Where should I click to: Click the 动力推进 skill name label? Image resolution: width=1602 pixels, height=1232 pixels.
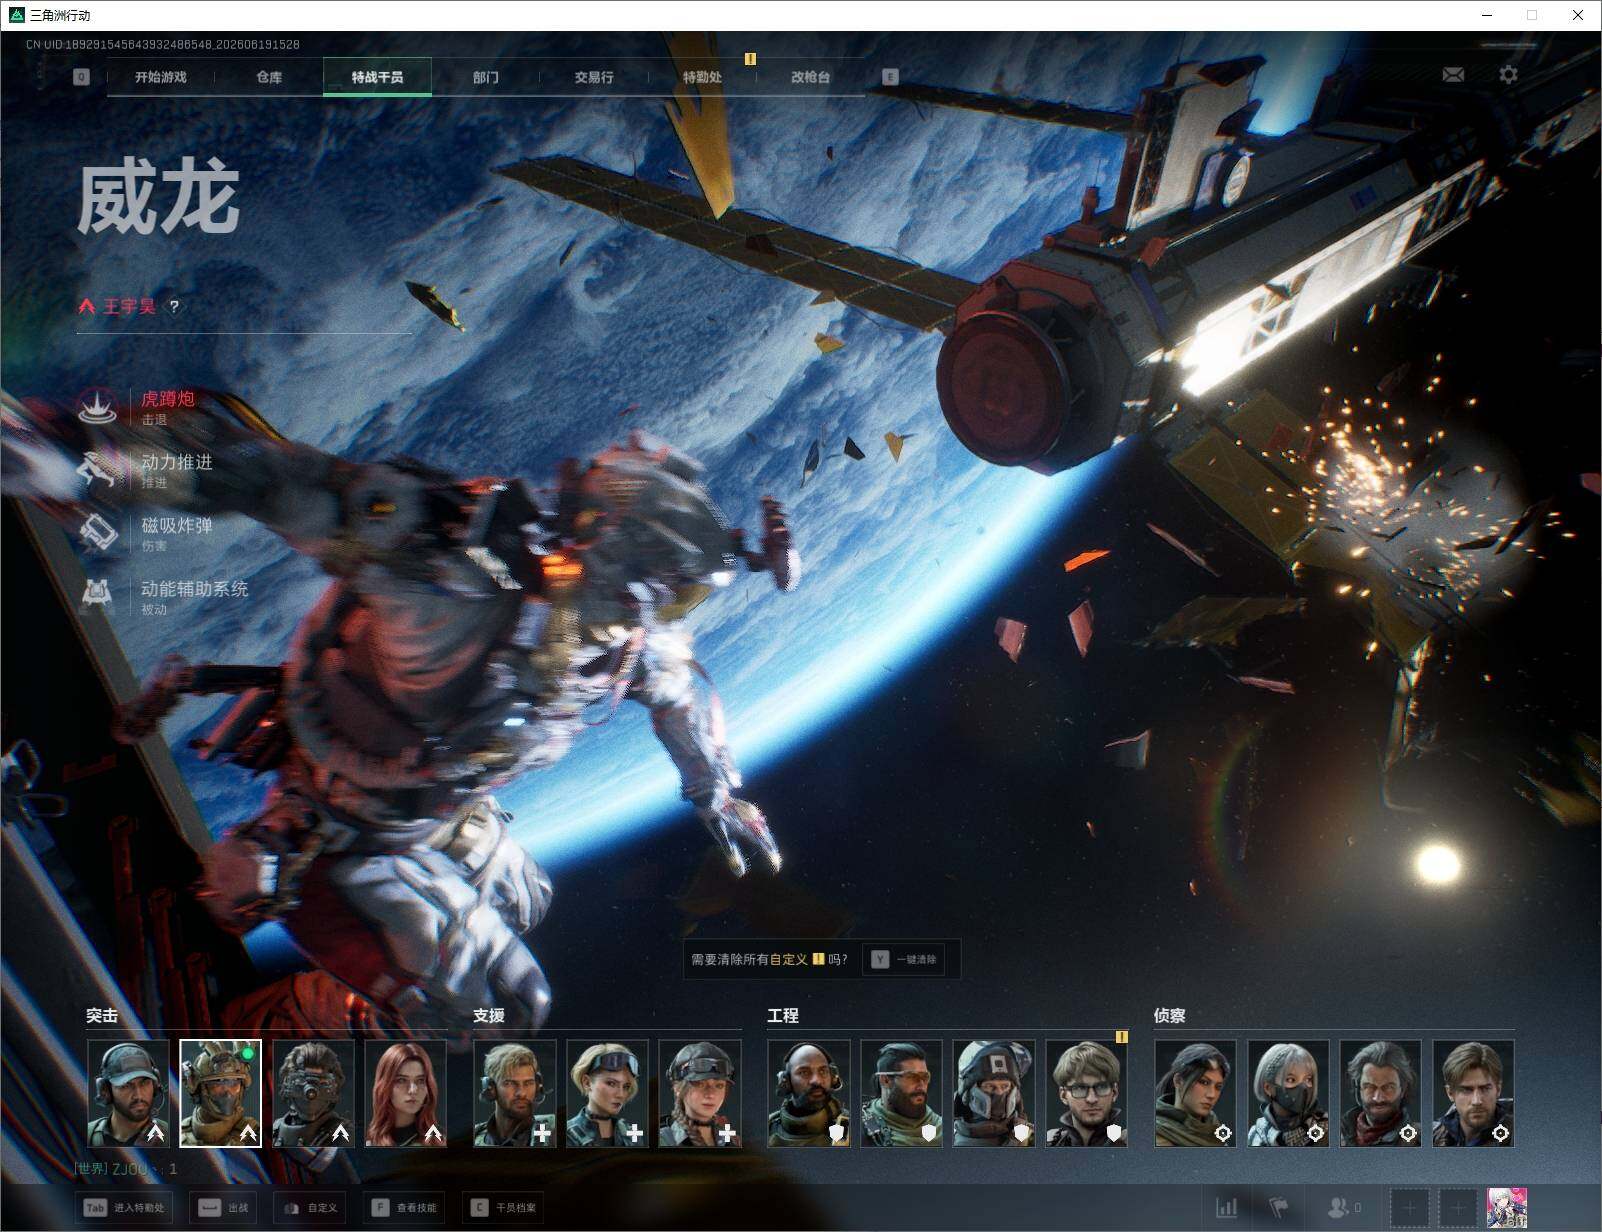(177, 462)
